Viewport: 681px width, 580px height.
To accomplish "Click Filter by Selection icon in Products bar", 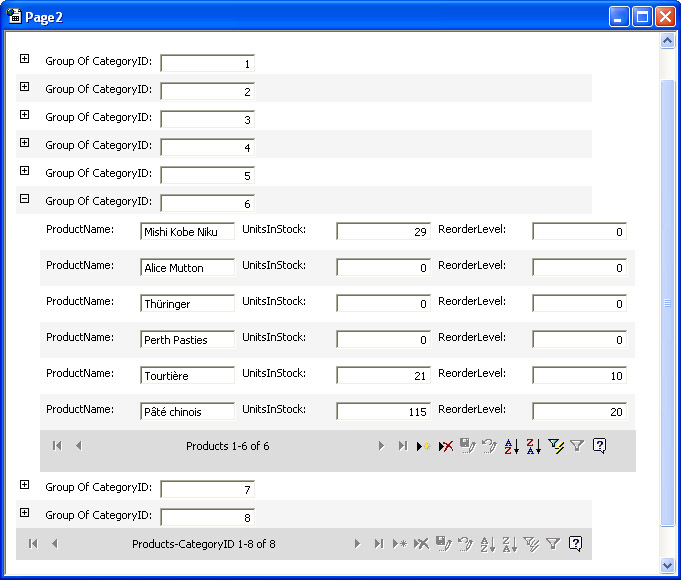I will 556,446.
